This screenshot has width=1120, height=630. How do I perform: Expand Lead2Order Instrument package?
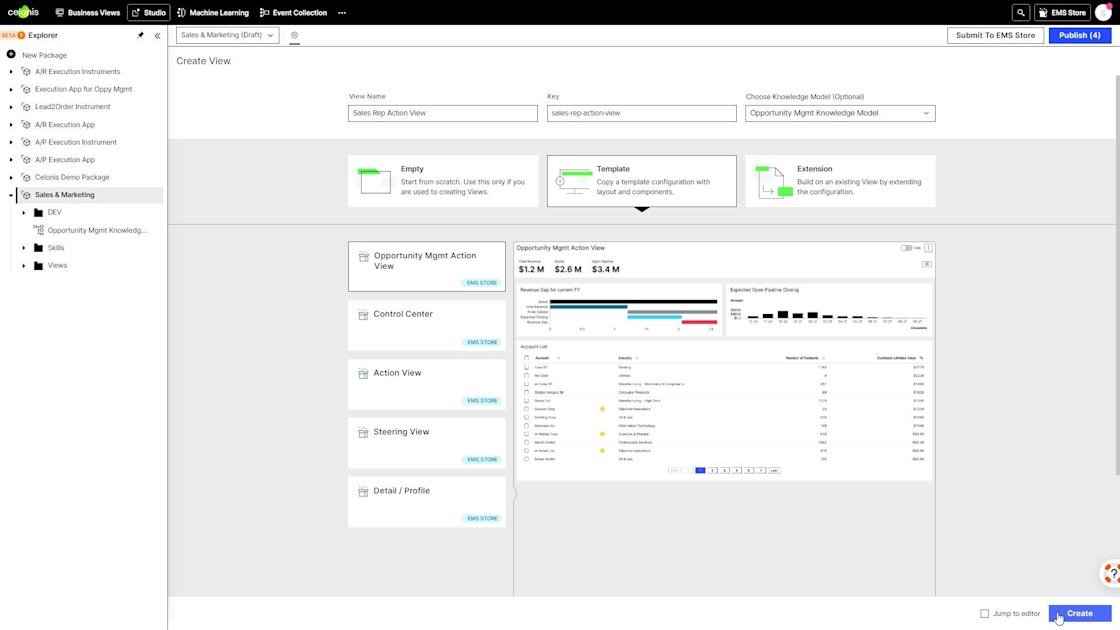[x=11, y=106]
